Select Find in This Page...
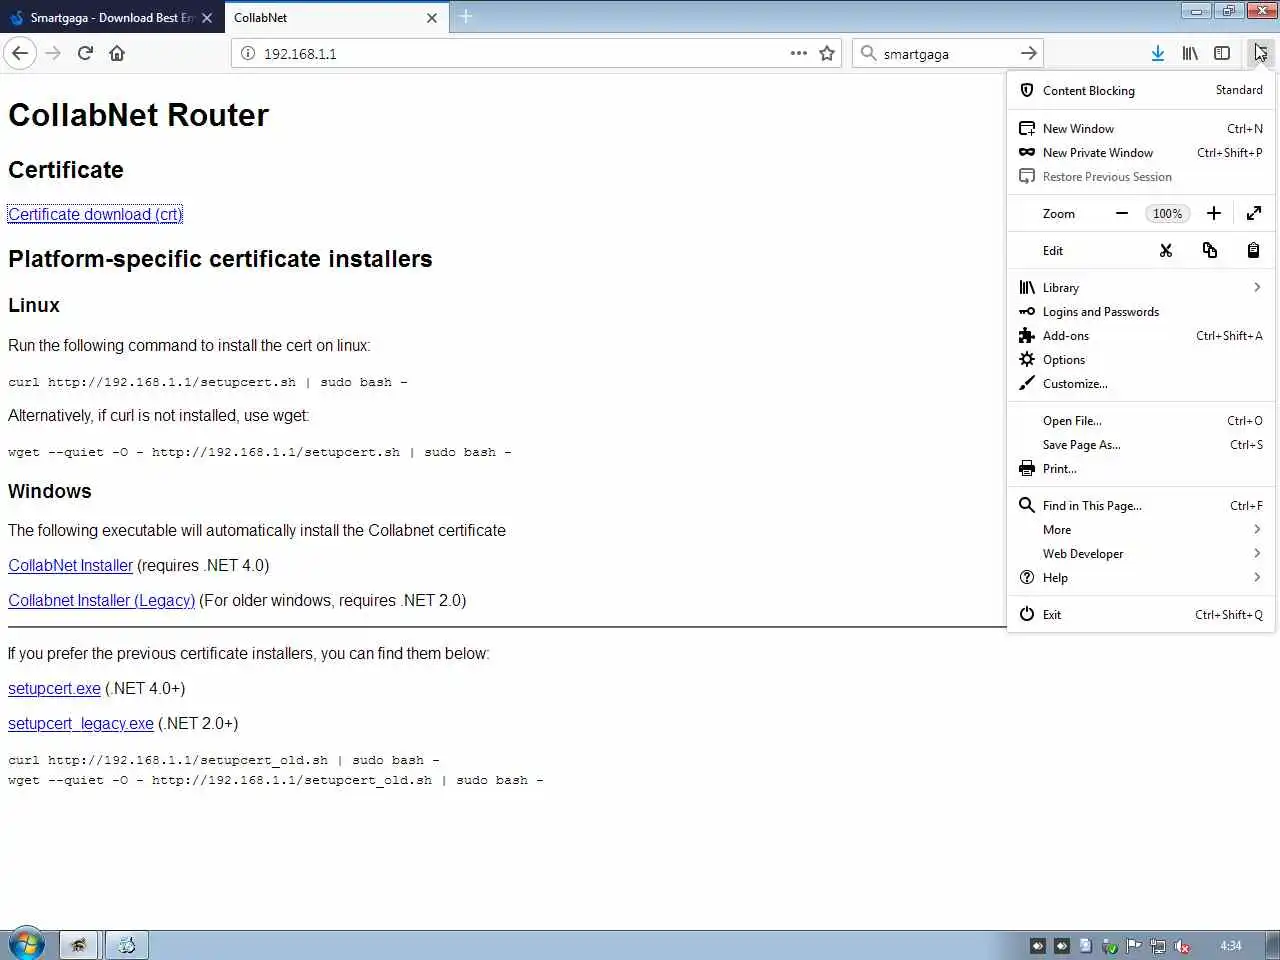The height and width of the screenshot is (960, 1280). click(1141, 506)
